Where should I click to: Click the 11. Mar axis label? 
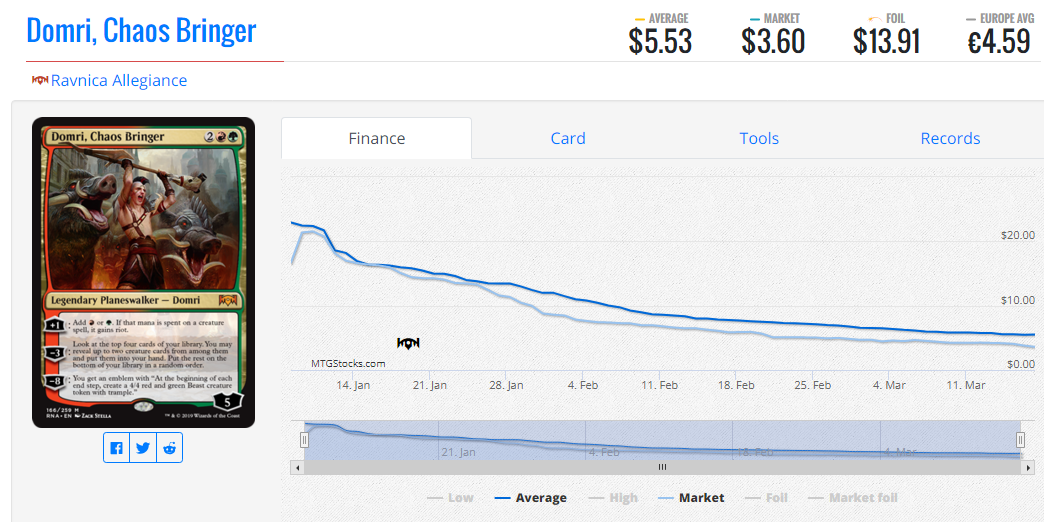click(965, 386)
